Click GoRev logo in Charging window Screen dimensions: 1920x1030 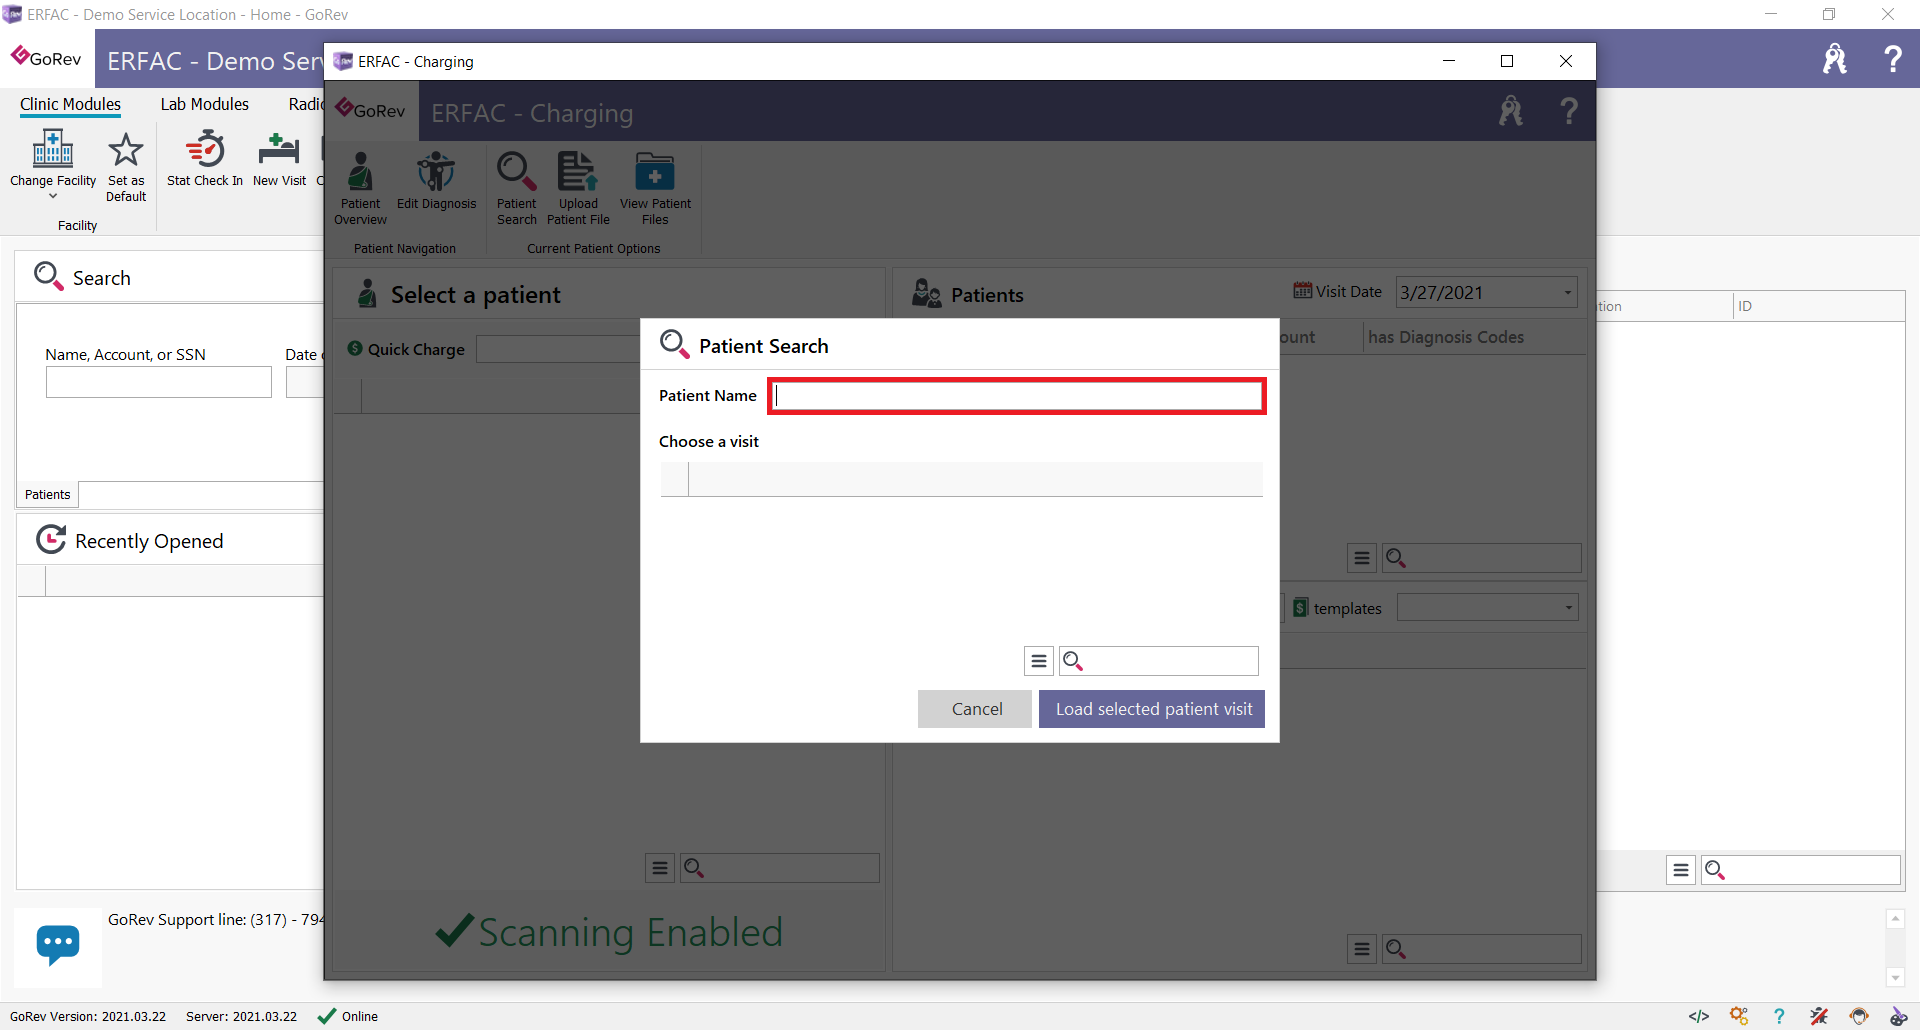coord(371,110)
